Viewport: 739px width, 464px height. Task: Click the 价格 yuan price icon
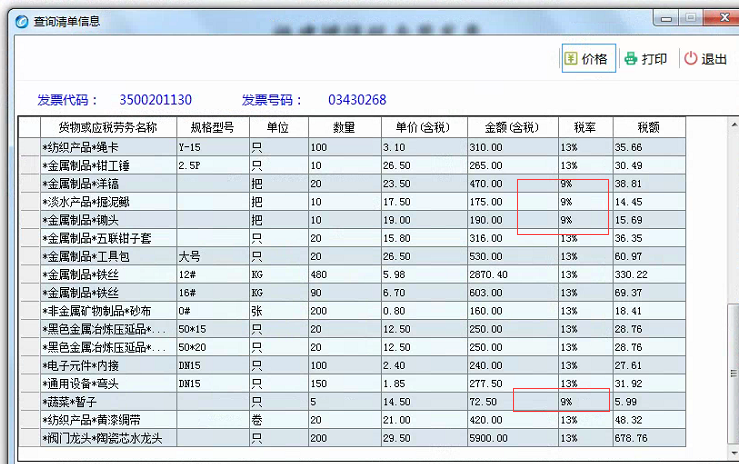point(572,59)
